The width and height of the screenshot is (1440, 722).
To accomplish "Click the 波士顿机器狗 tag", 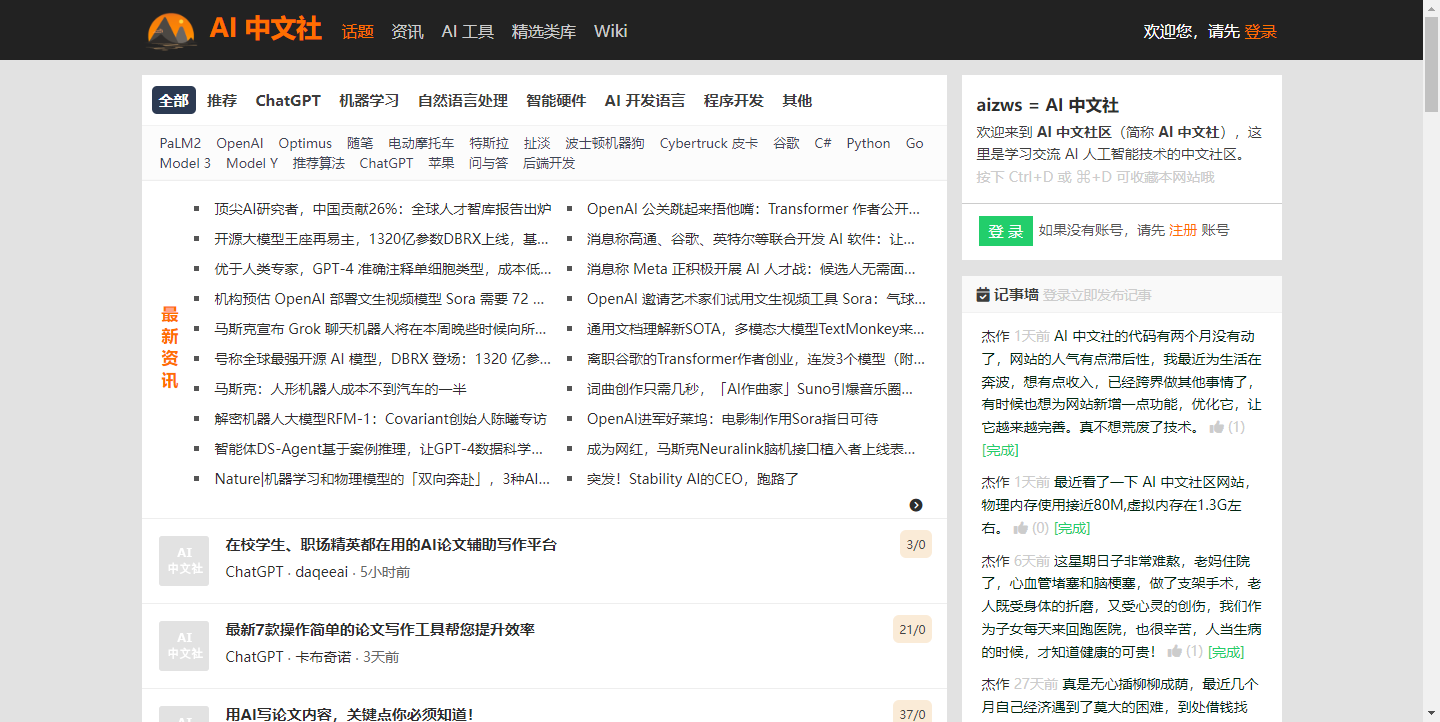I will coord(605,143).
